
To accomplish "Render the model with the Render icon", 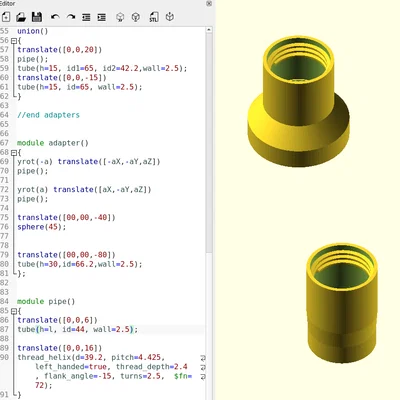I will pyautogui.click(x=136, y=17).
